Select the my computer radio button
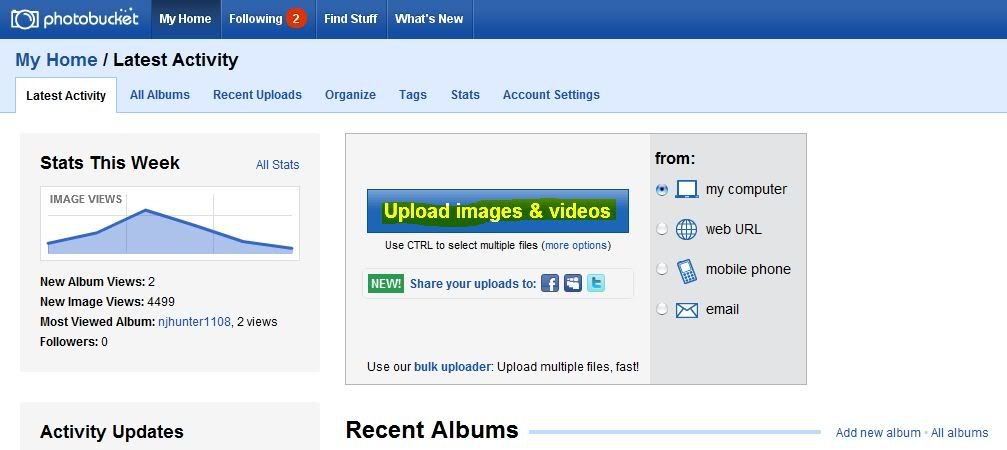1007x450 pixels. pos(662,190)
